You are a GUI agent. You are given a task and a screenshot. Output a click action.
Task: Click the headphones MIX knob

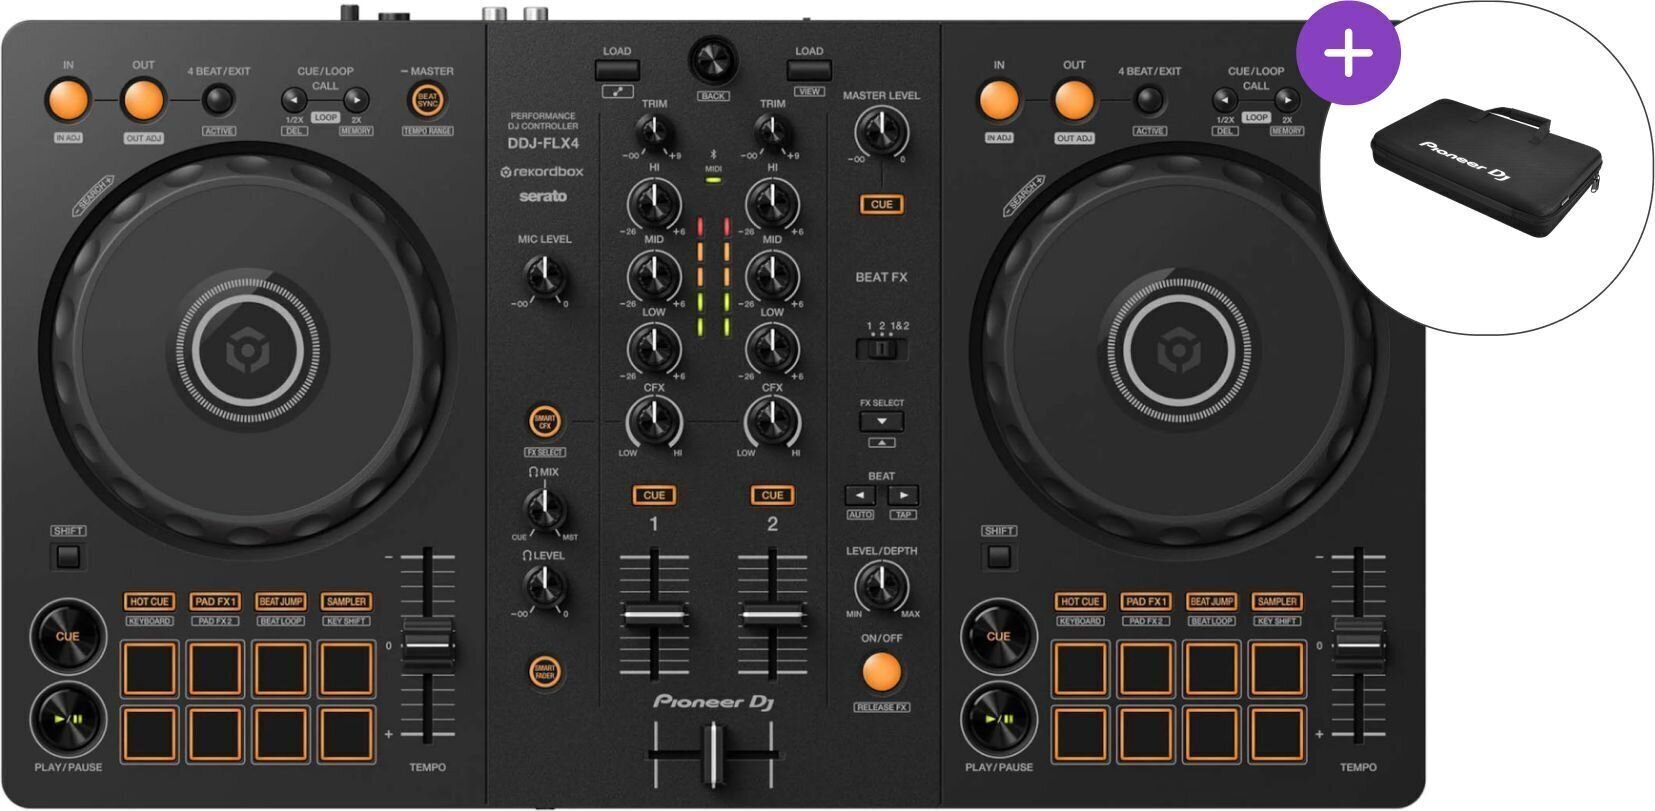(x=544, y=508)
